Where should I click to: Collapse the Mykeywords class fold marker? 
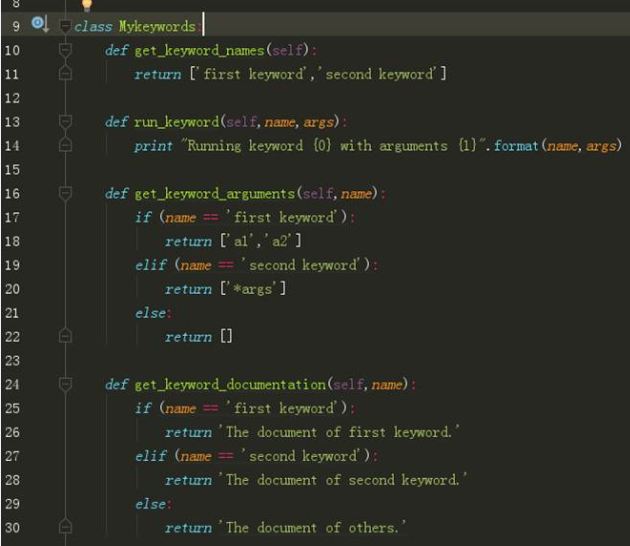(65, 26)
